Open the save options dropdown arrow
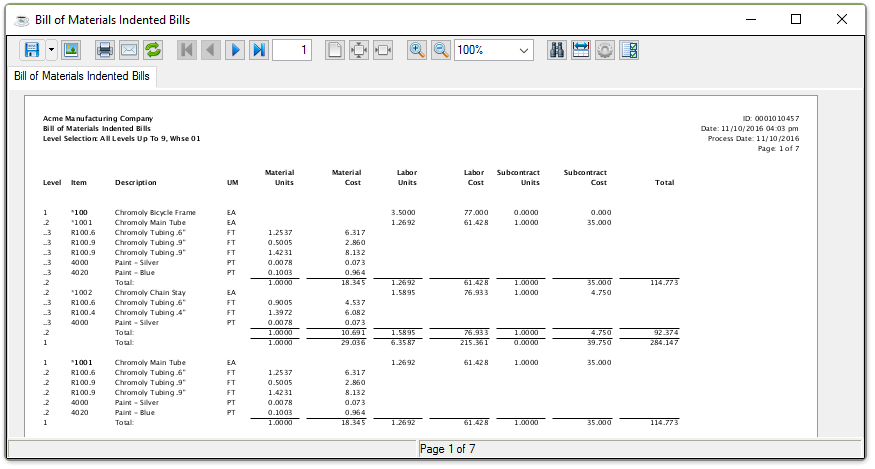The image size is (875, 469). [51, 49]
